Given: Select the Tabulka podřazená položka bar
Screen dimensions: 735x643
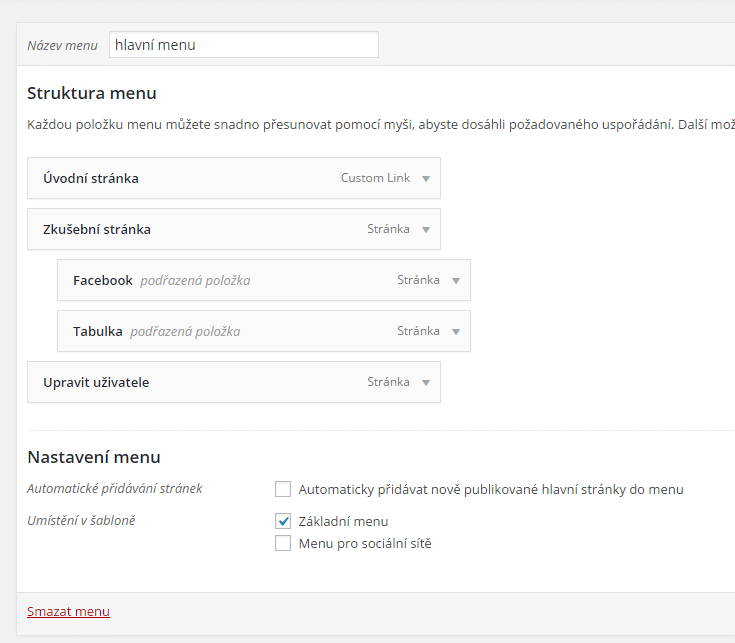Looking at the screenshot, I should [x=264, y=331].
